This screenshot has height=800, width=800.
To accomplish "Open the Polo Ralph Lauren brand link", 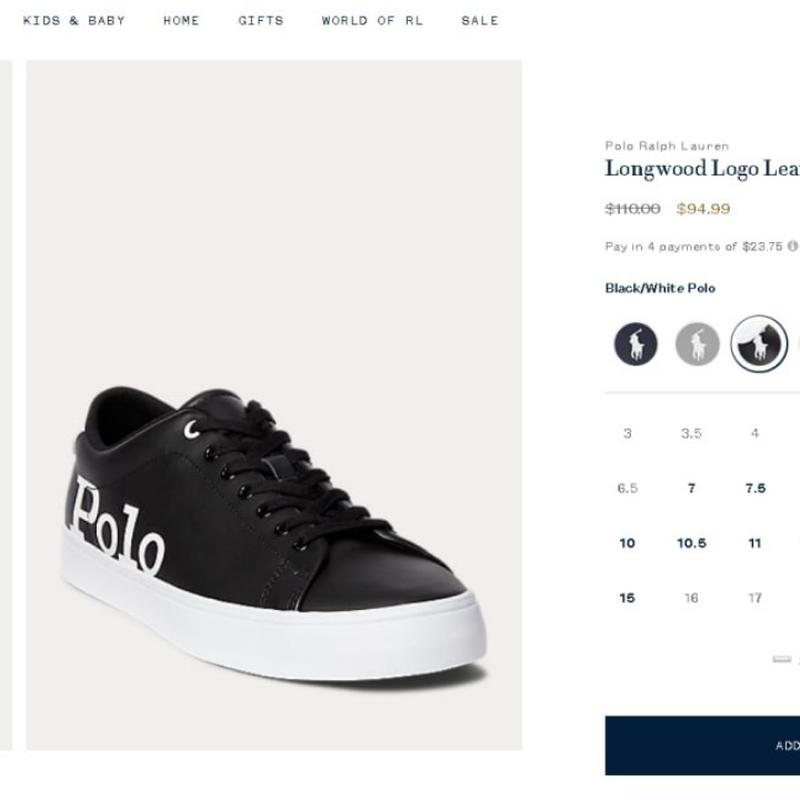I will [667, 146].
